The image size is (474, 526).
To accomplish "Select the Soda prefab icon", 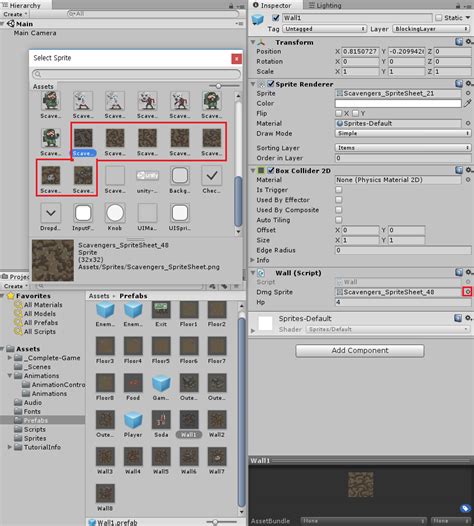I will pyautogui.click(x=161, y=420).
